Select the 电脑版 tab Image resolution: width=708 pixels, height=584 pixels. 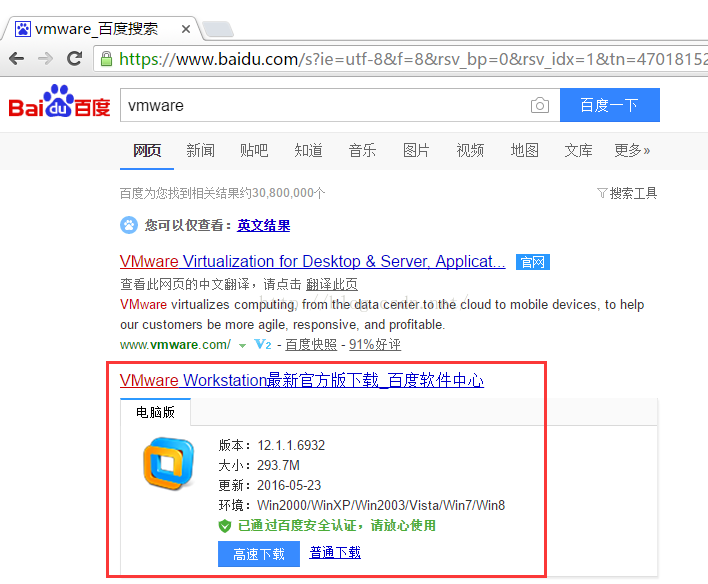(155, 412)
